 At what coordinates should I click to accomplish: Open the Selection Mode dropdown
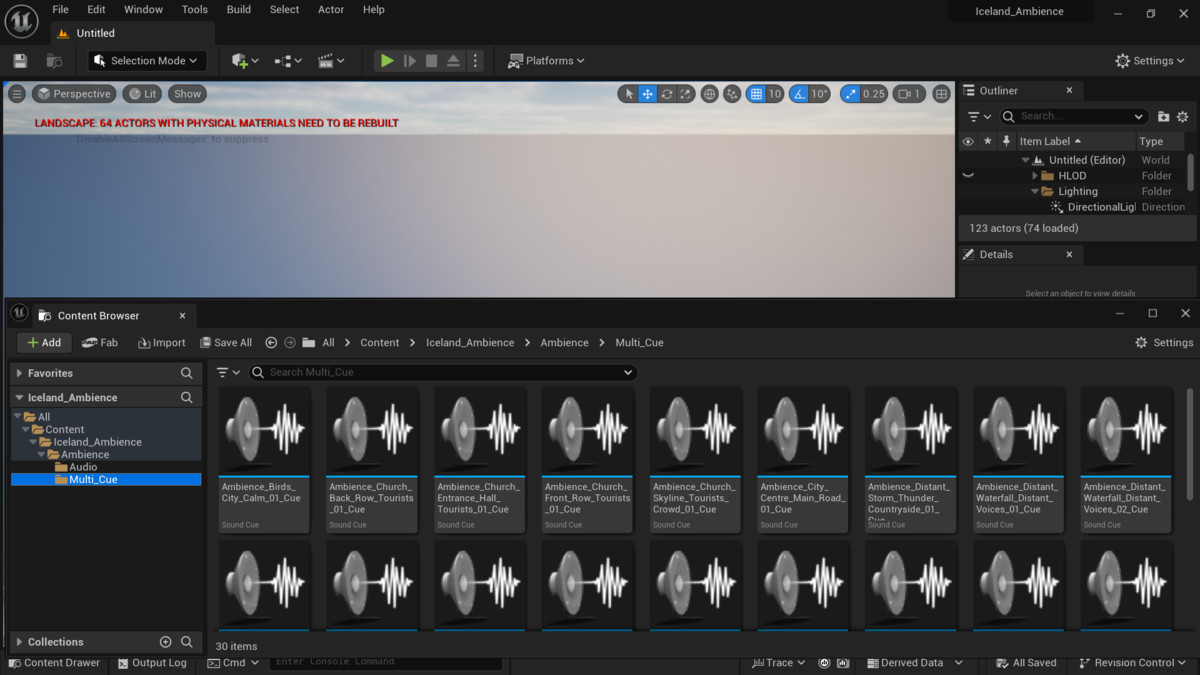(148, 61)
